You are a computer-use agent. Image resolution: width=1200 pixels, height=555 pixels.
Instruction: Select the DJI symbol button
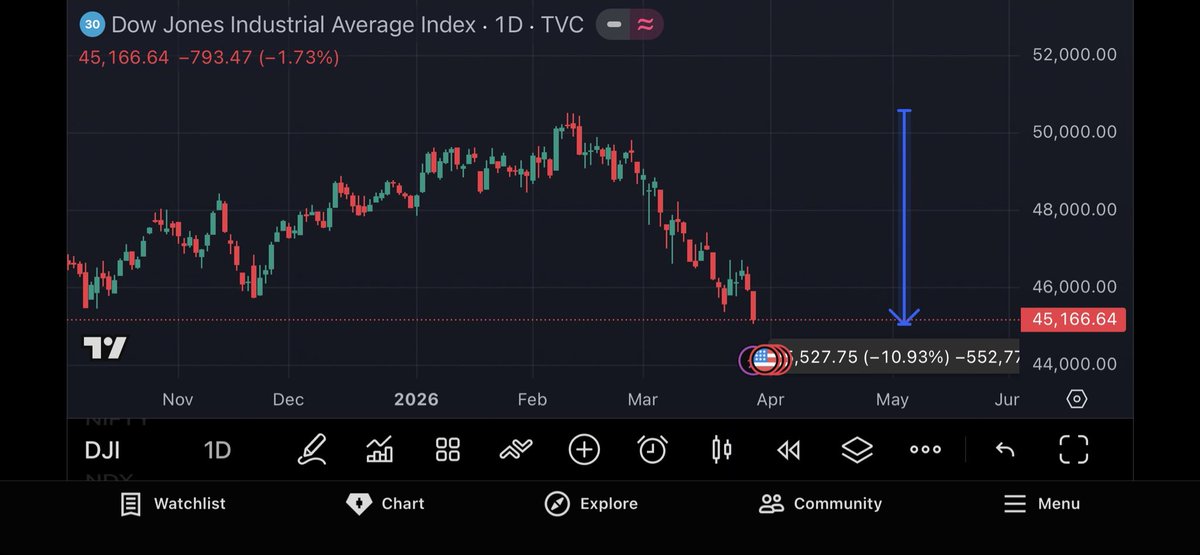tap(102, 450)
